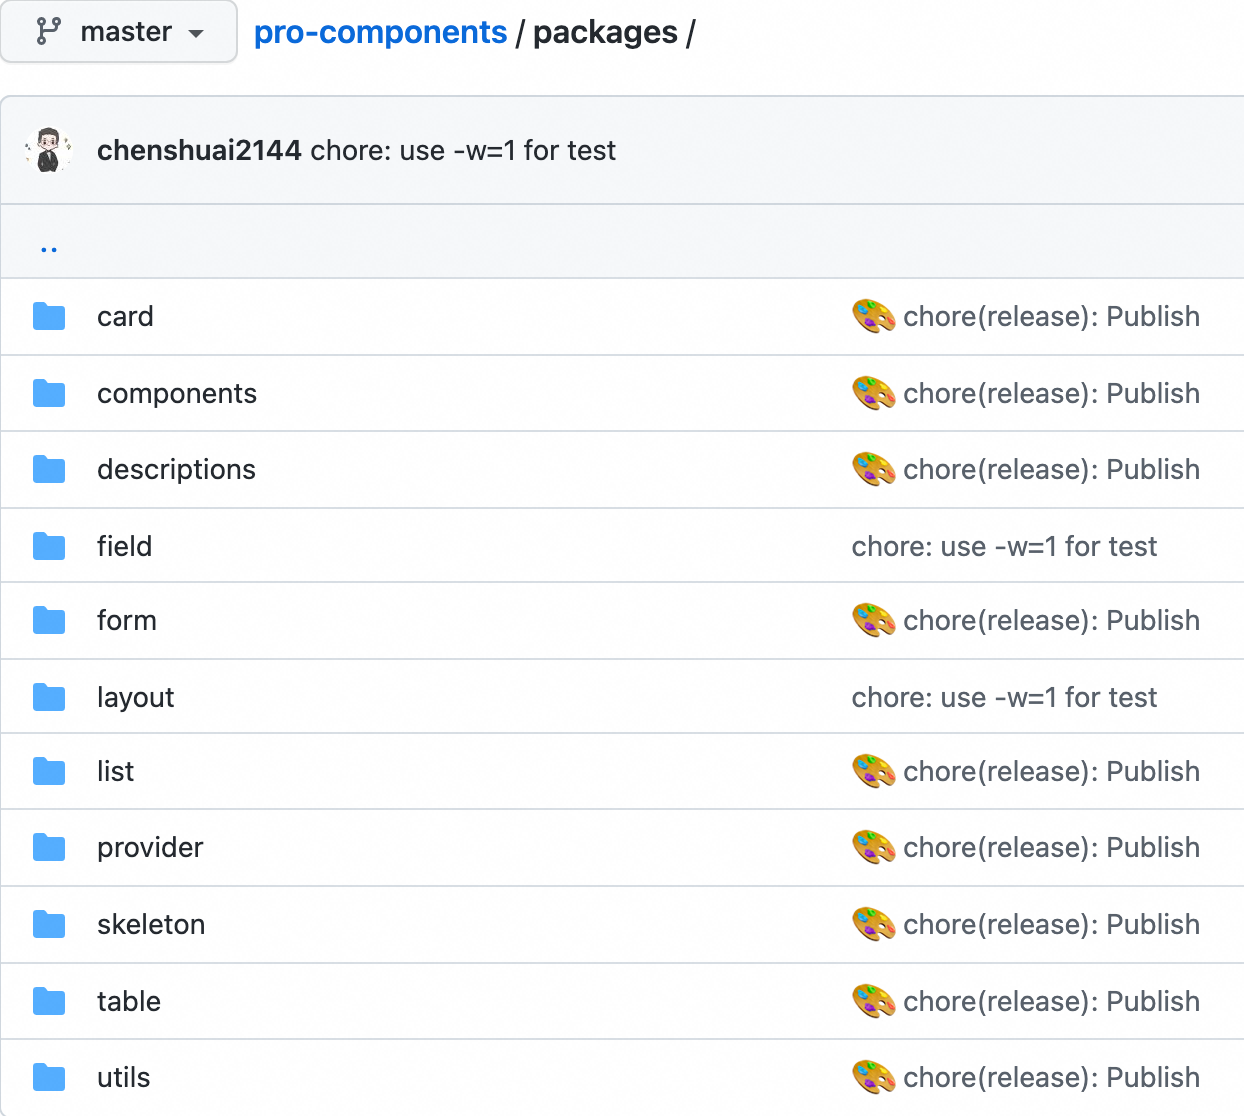The width and height of the screenshot is (1244, 1116).
Task: Click chenshuai2144 avatar image
Action: pyautogui.click(x=48, y=150)
